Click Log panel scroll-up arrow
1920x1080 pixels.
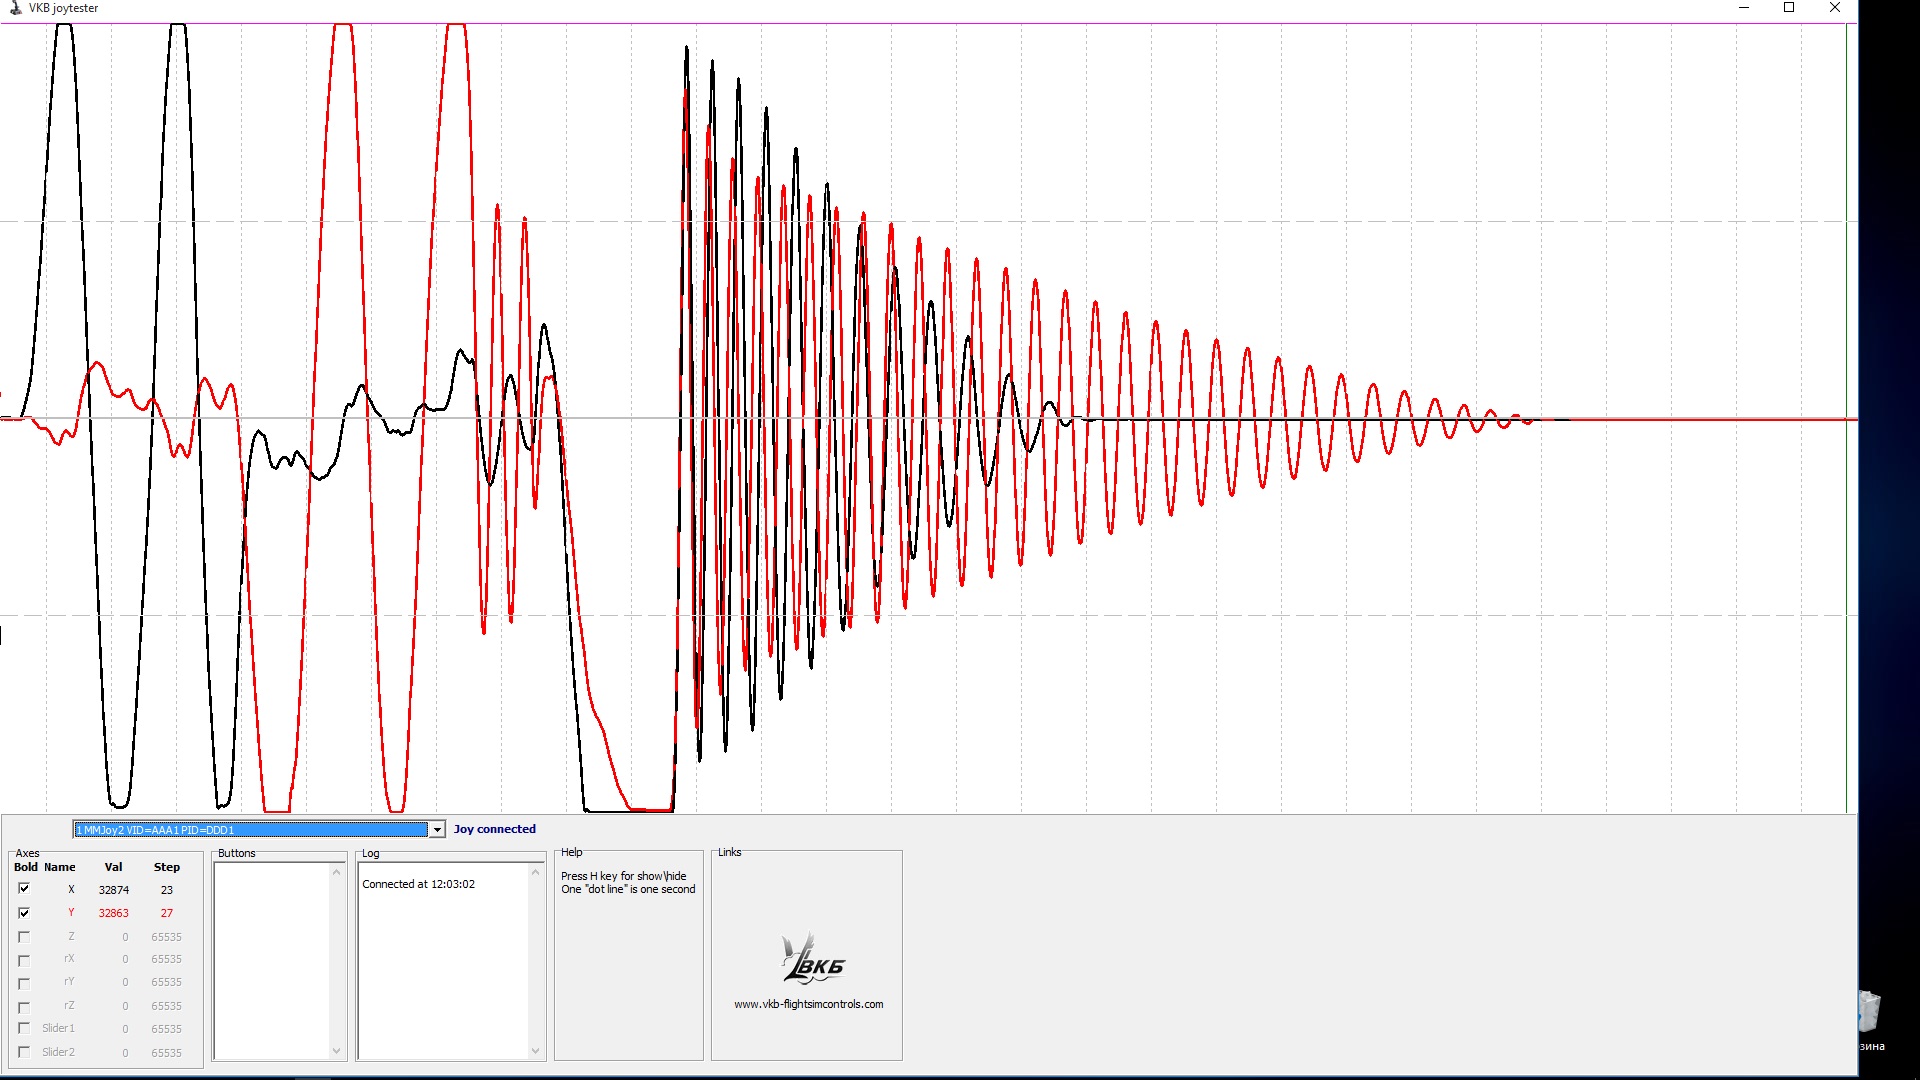pyautogui.click(x=536, y=873)
